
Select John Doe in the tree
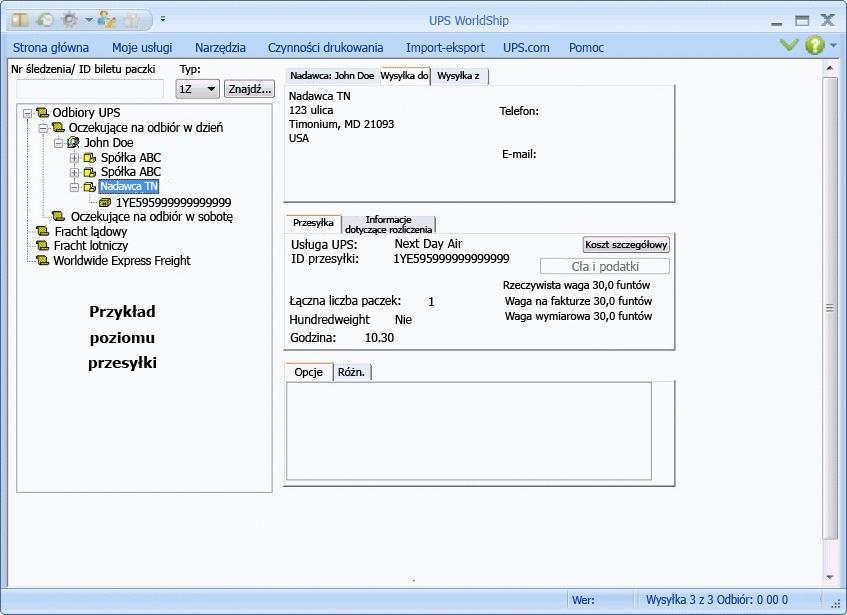pyautogui.click(x=109, y=143)
